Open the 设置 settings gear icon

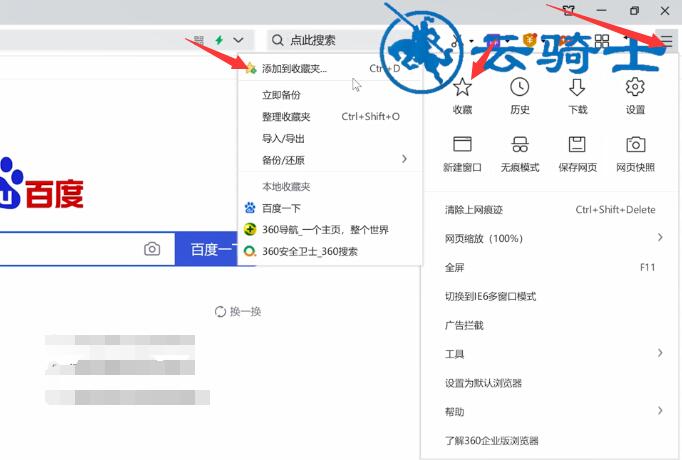(x=635, y=87)
